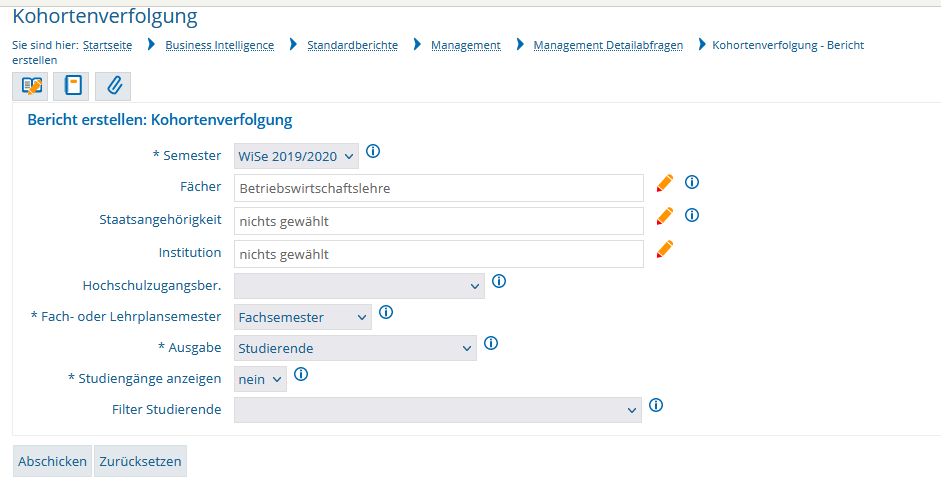Show info for the Semester field
This screenshot has width=941, height=485.
pyautogui.click(x=373, y=152)
